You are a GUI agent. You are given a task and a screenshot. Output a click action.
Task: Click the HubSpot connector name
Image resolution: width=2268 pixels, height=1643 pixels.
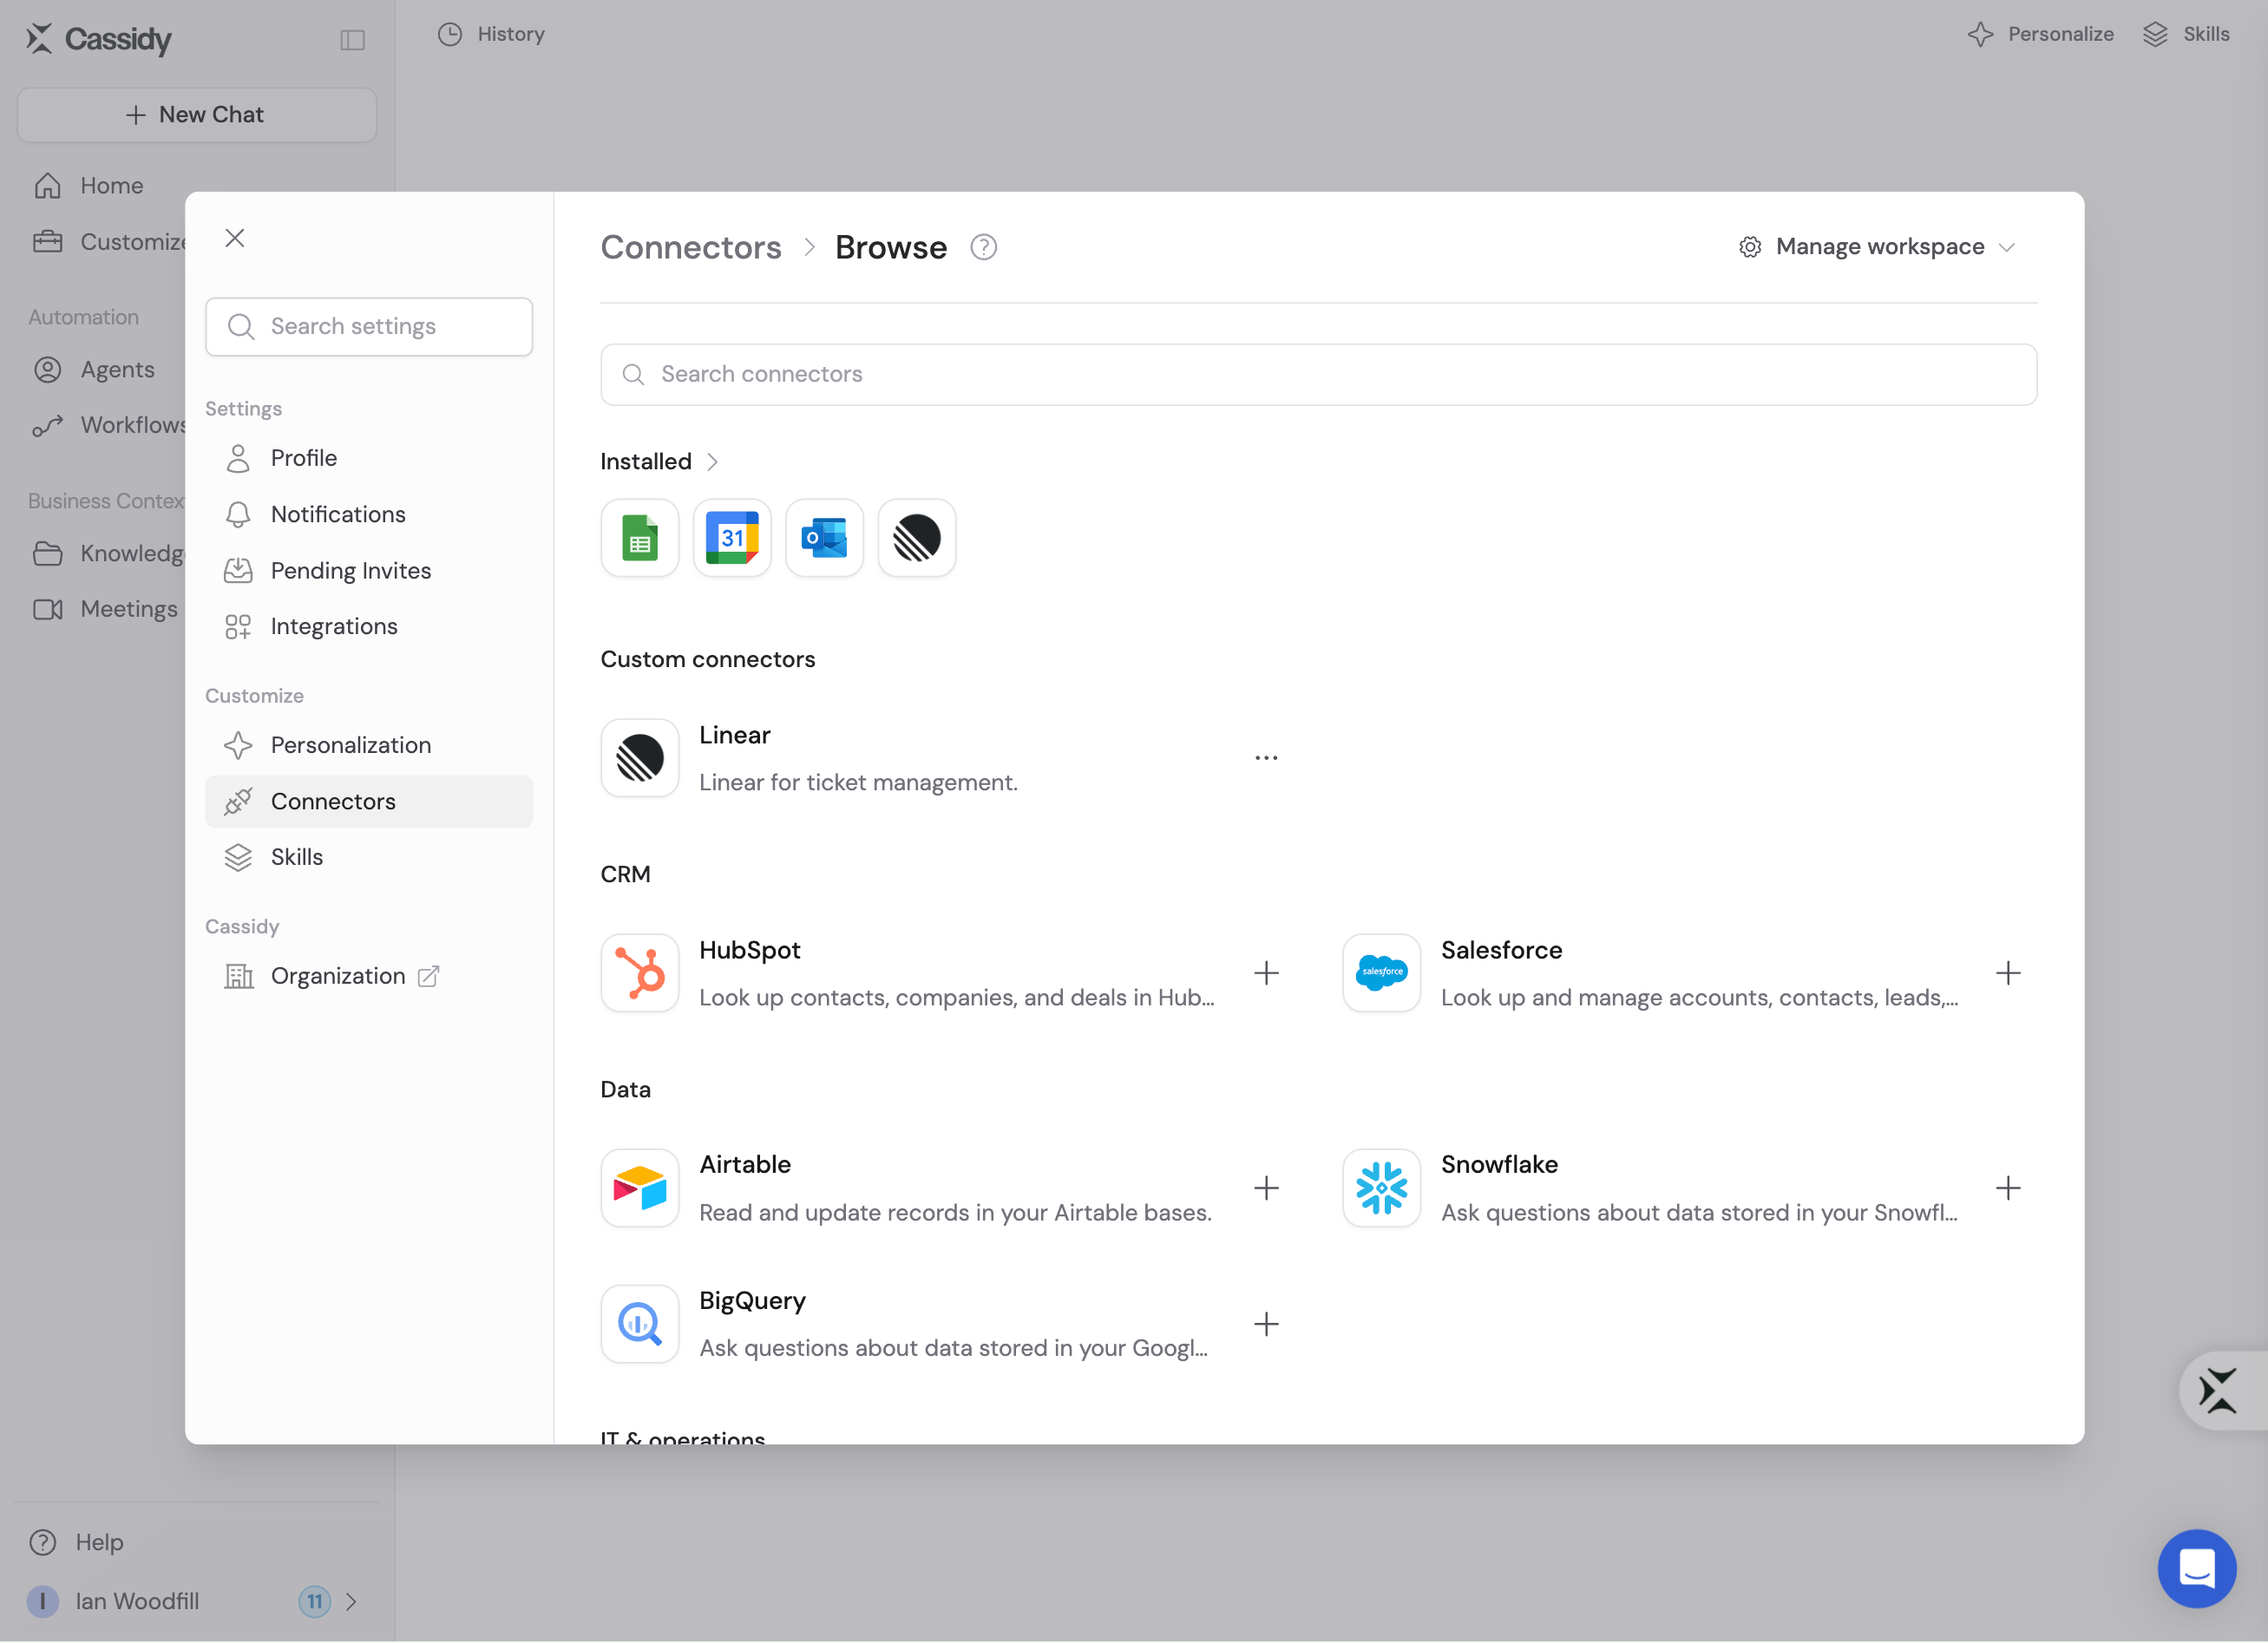[x=750, y=950]
